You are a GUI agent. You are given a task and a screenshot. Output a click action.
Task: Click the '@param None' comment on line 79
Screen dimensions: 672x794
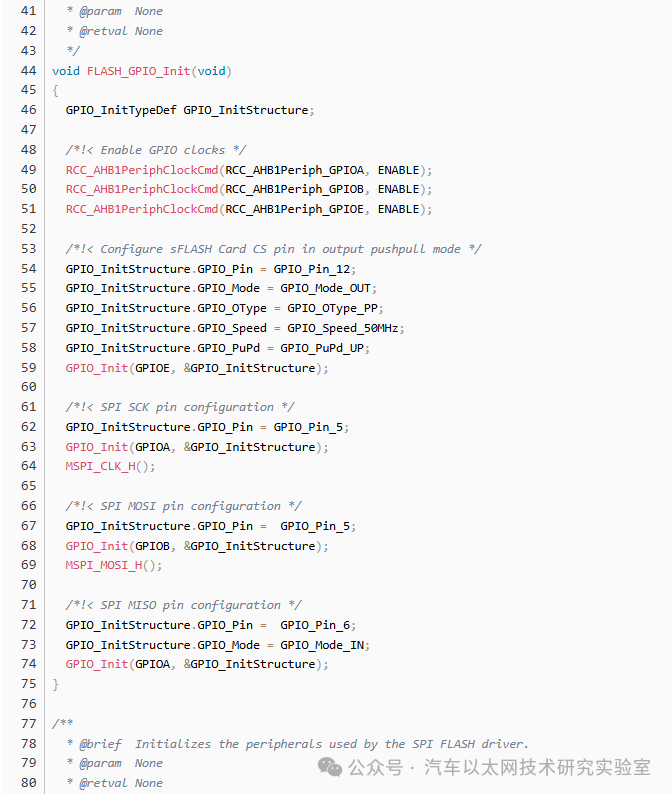(115, 763)
